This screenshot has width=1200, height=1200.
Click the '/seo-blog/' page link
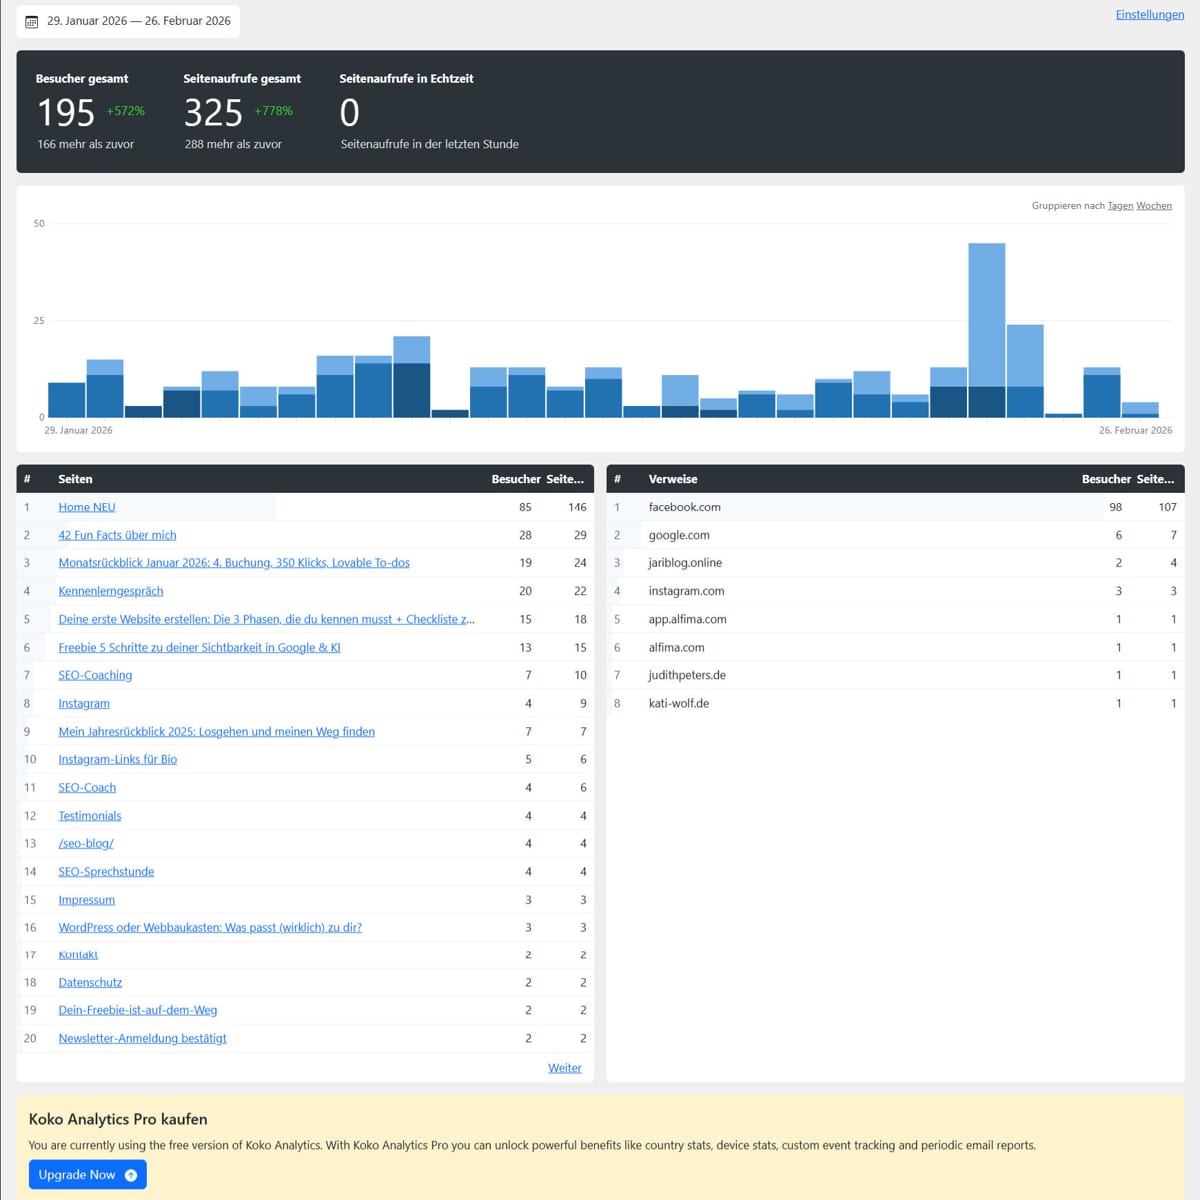pos(86,843)
